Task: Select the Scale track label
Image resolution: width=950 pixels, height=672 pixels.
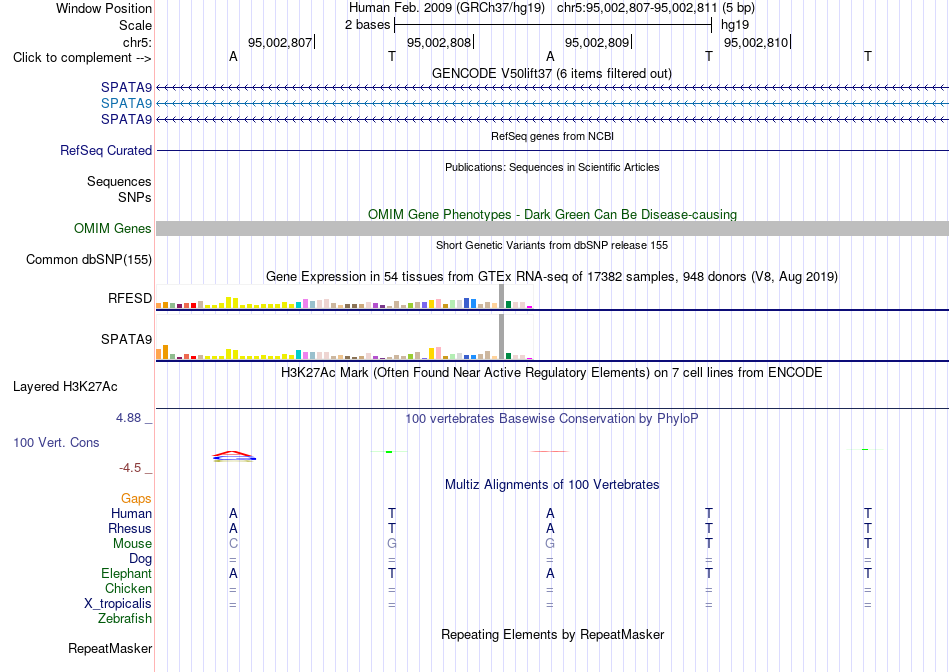Action: (135, 25)
